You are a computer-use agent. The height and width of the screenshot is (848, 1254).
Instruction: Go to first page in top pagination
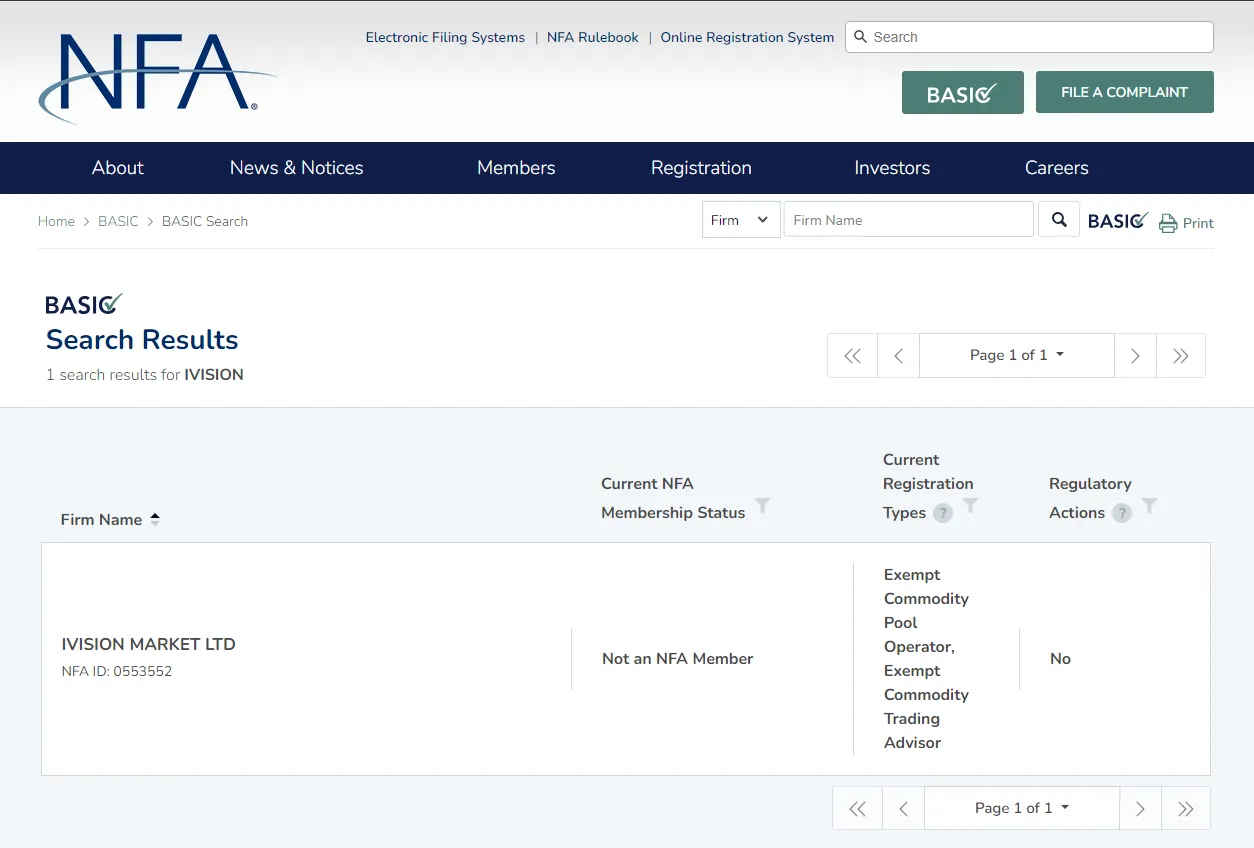[x=852, y=355]
